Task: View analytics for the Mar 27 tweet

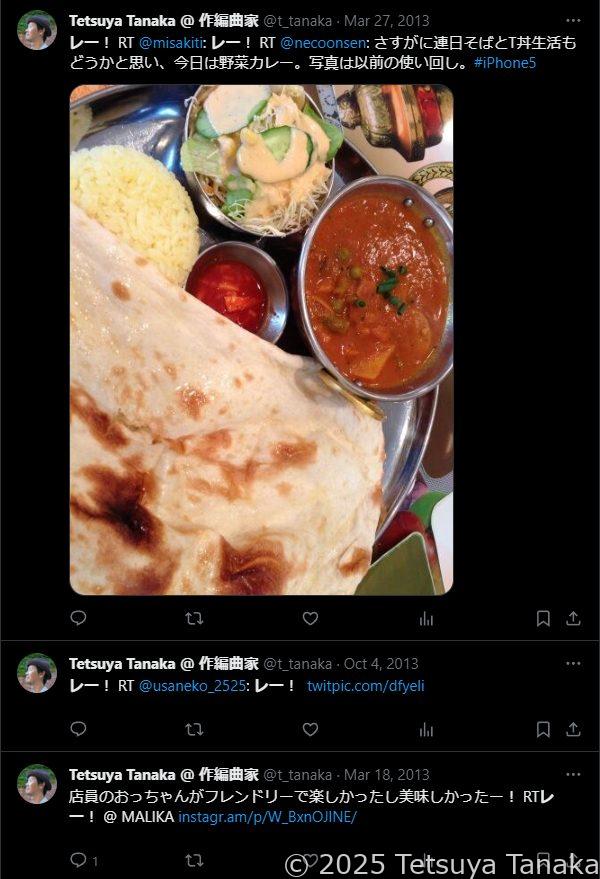Action: coord(426,618)
